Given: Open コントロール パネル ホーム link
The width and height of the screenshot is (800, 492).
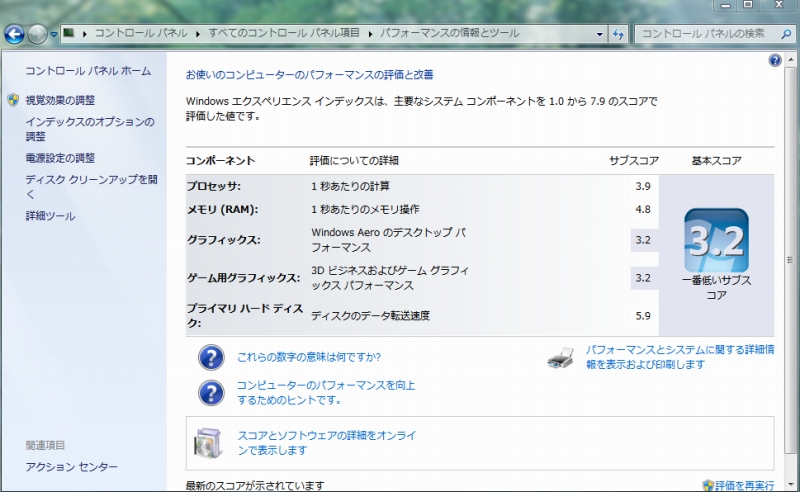Looking at the screenshot, I should (88, 71).
